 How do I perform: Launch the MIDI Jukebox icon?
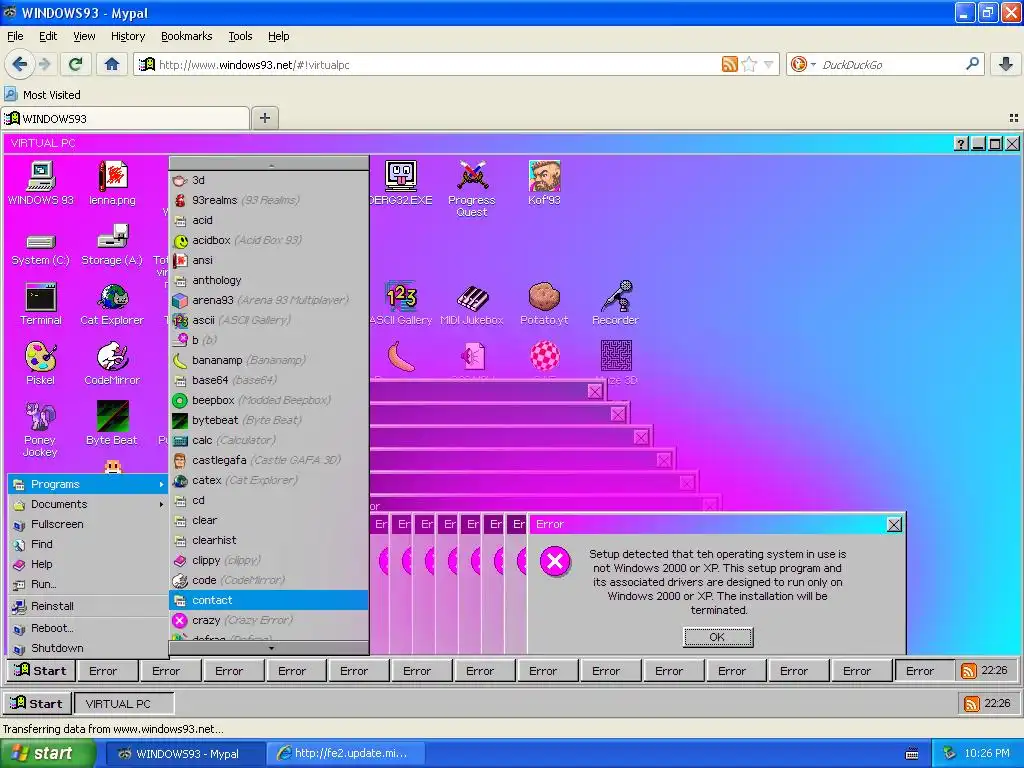coord(472,304)
